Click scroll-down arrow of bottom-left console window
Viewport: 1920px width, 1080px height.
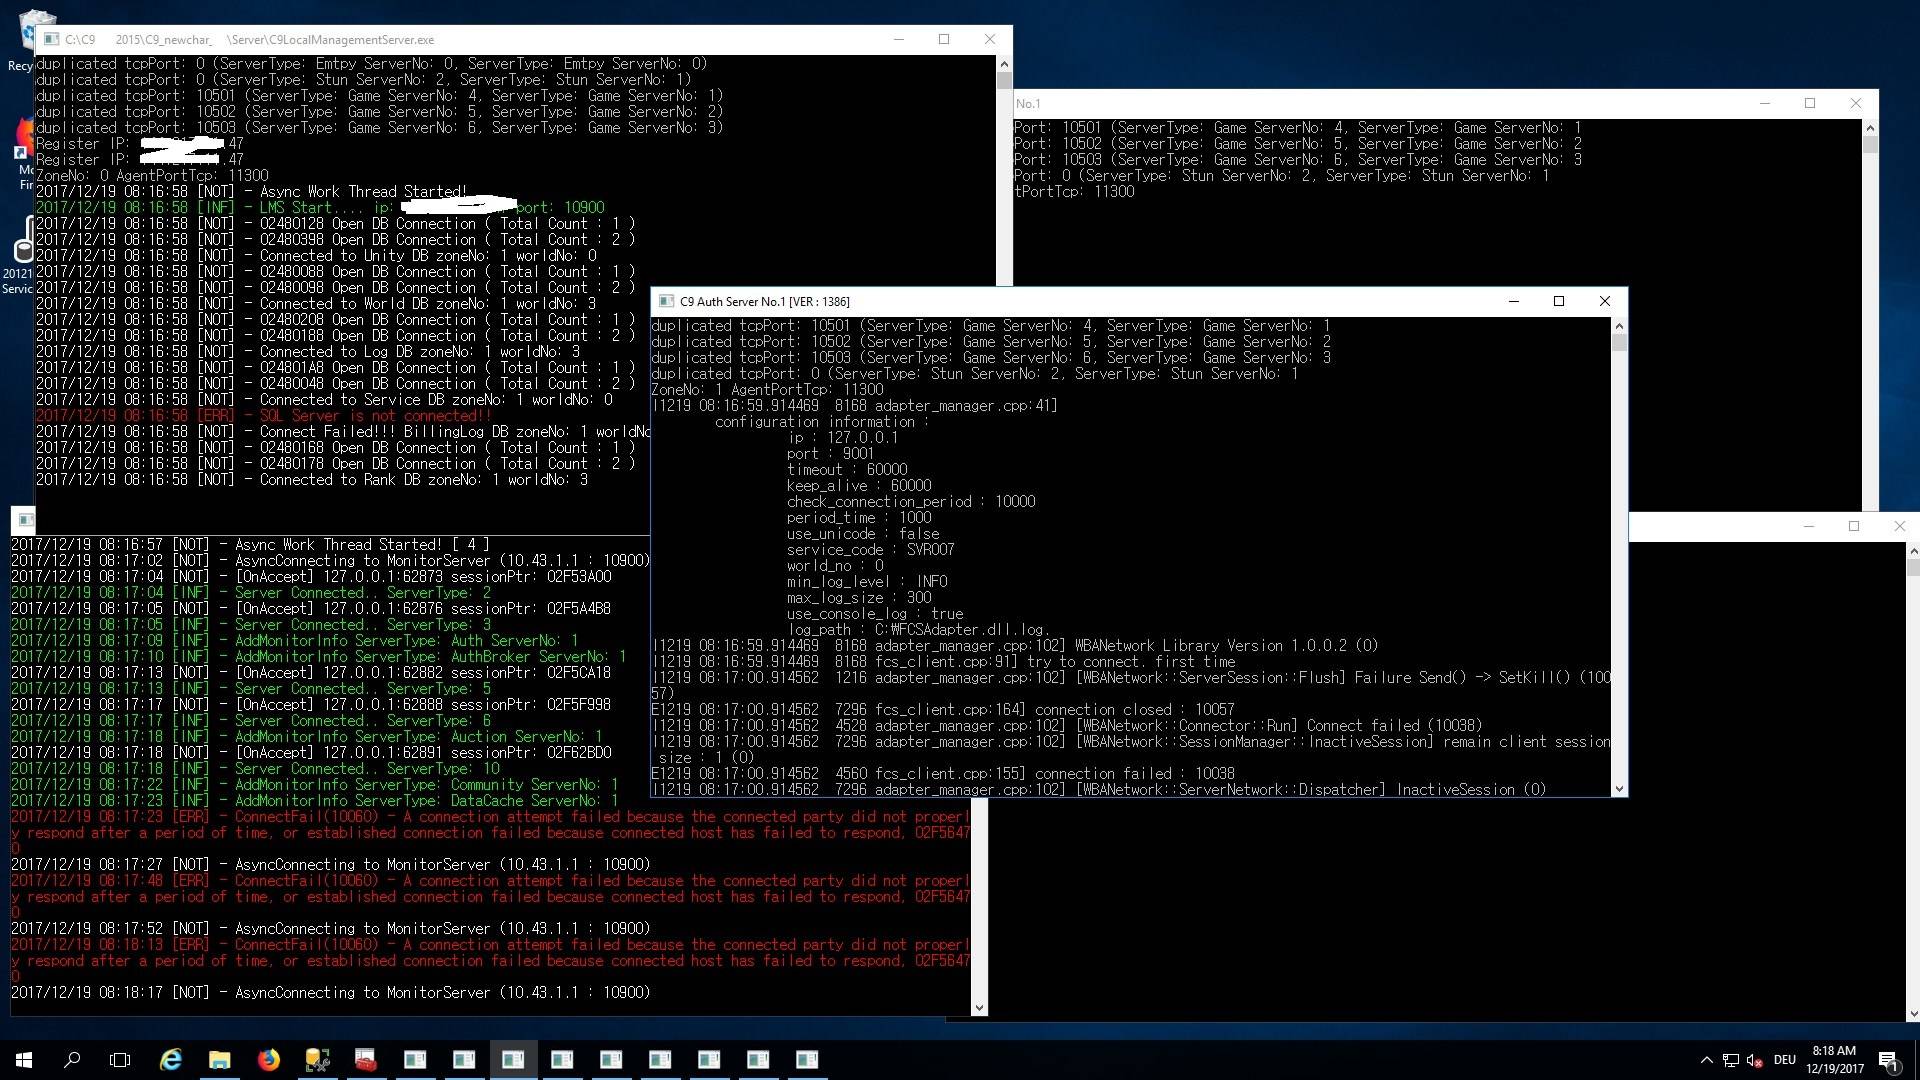coord(979,1008)
